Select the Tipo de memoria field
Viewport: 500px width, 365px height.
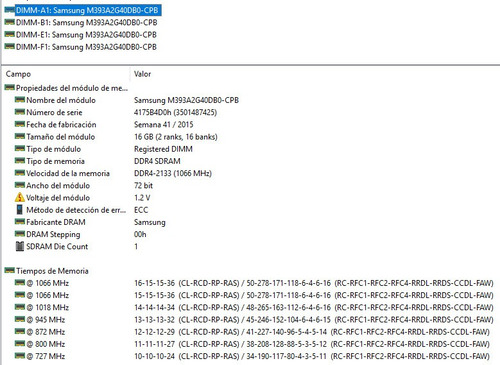55,161
